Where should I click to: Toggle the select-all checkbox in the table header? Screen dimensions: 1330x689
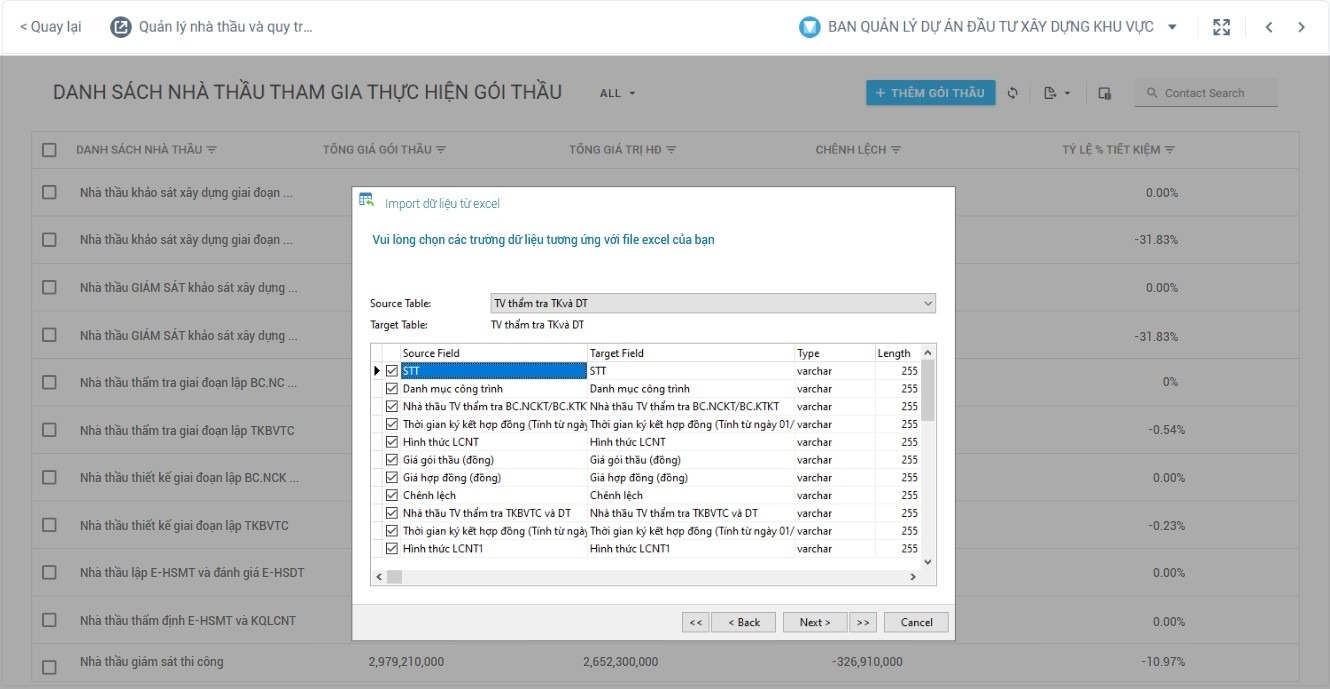tap(48, 148)
